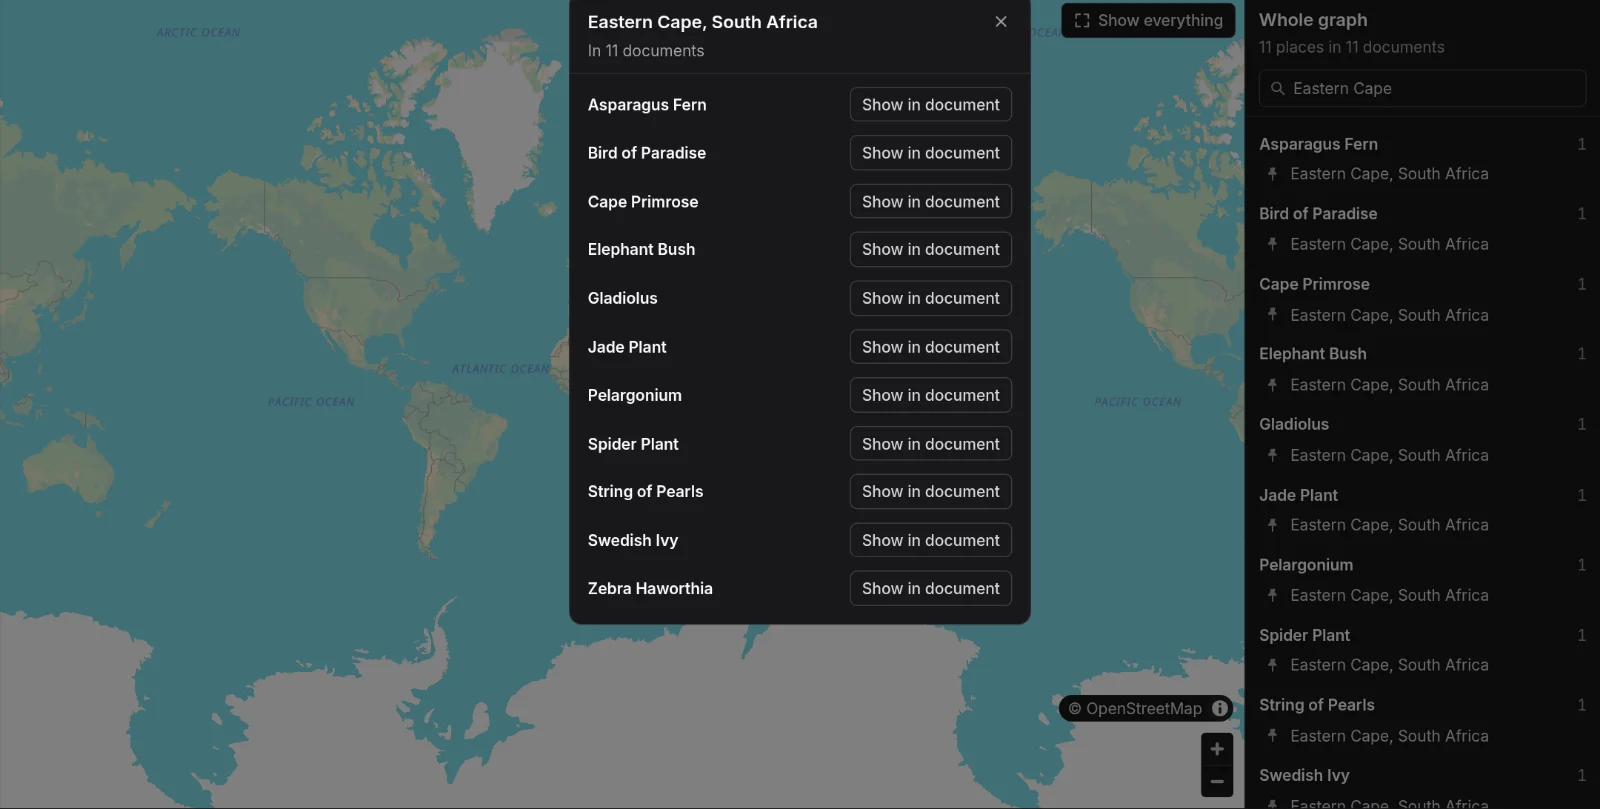Click pin icon under Jade Plant
Screen dimensions: 1600x809
[1272, 525]
